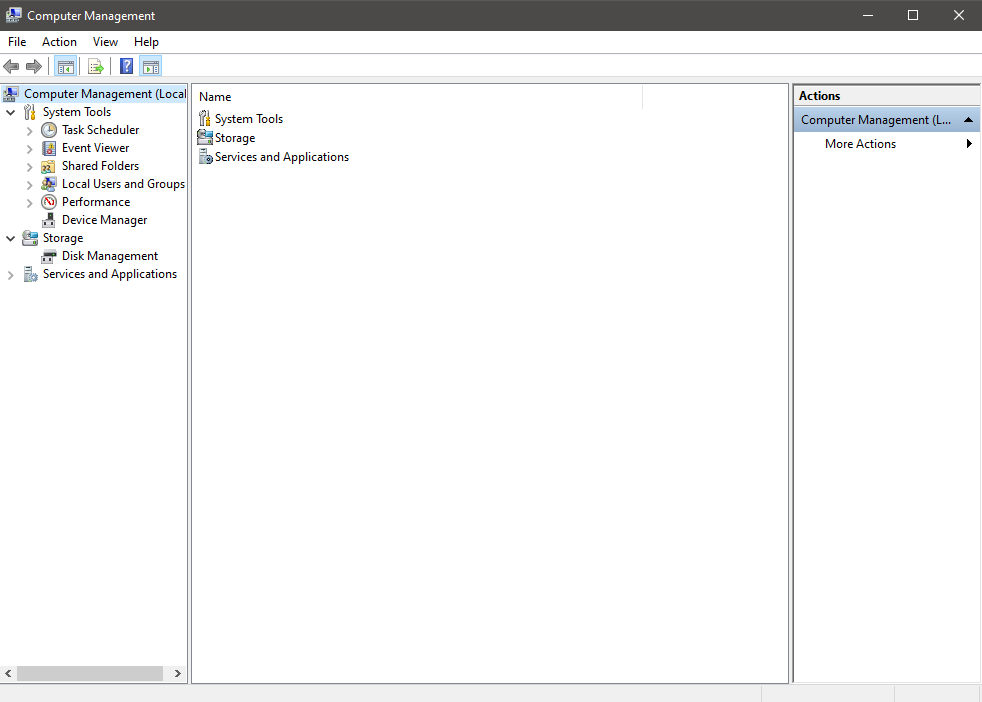Click tree pane scroll left arrow
The height and width of the screenshot is (702, 982).
[8, 674]
